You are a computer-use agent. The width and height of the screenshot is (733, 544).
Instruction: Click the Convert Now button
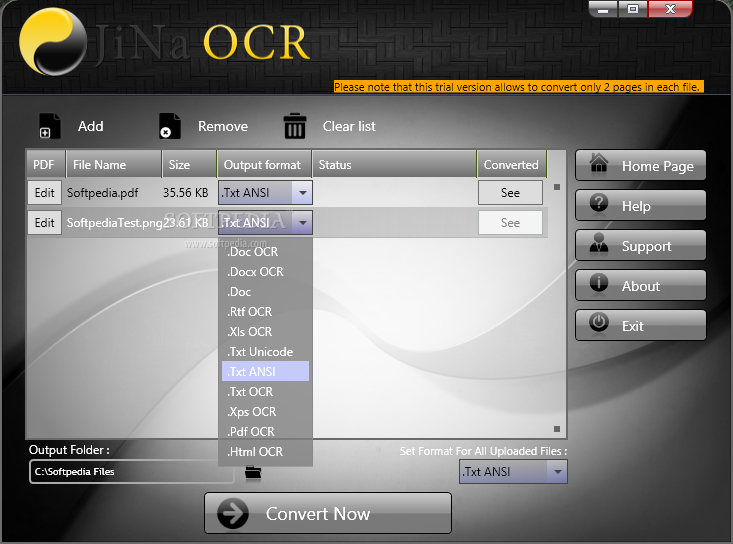328,513
